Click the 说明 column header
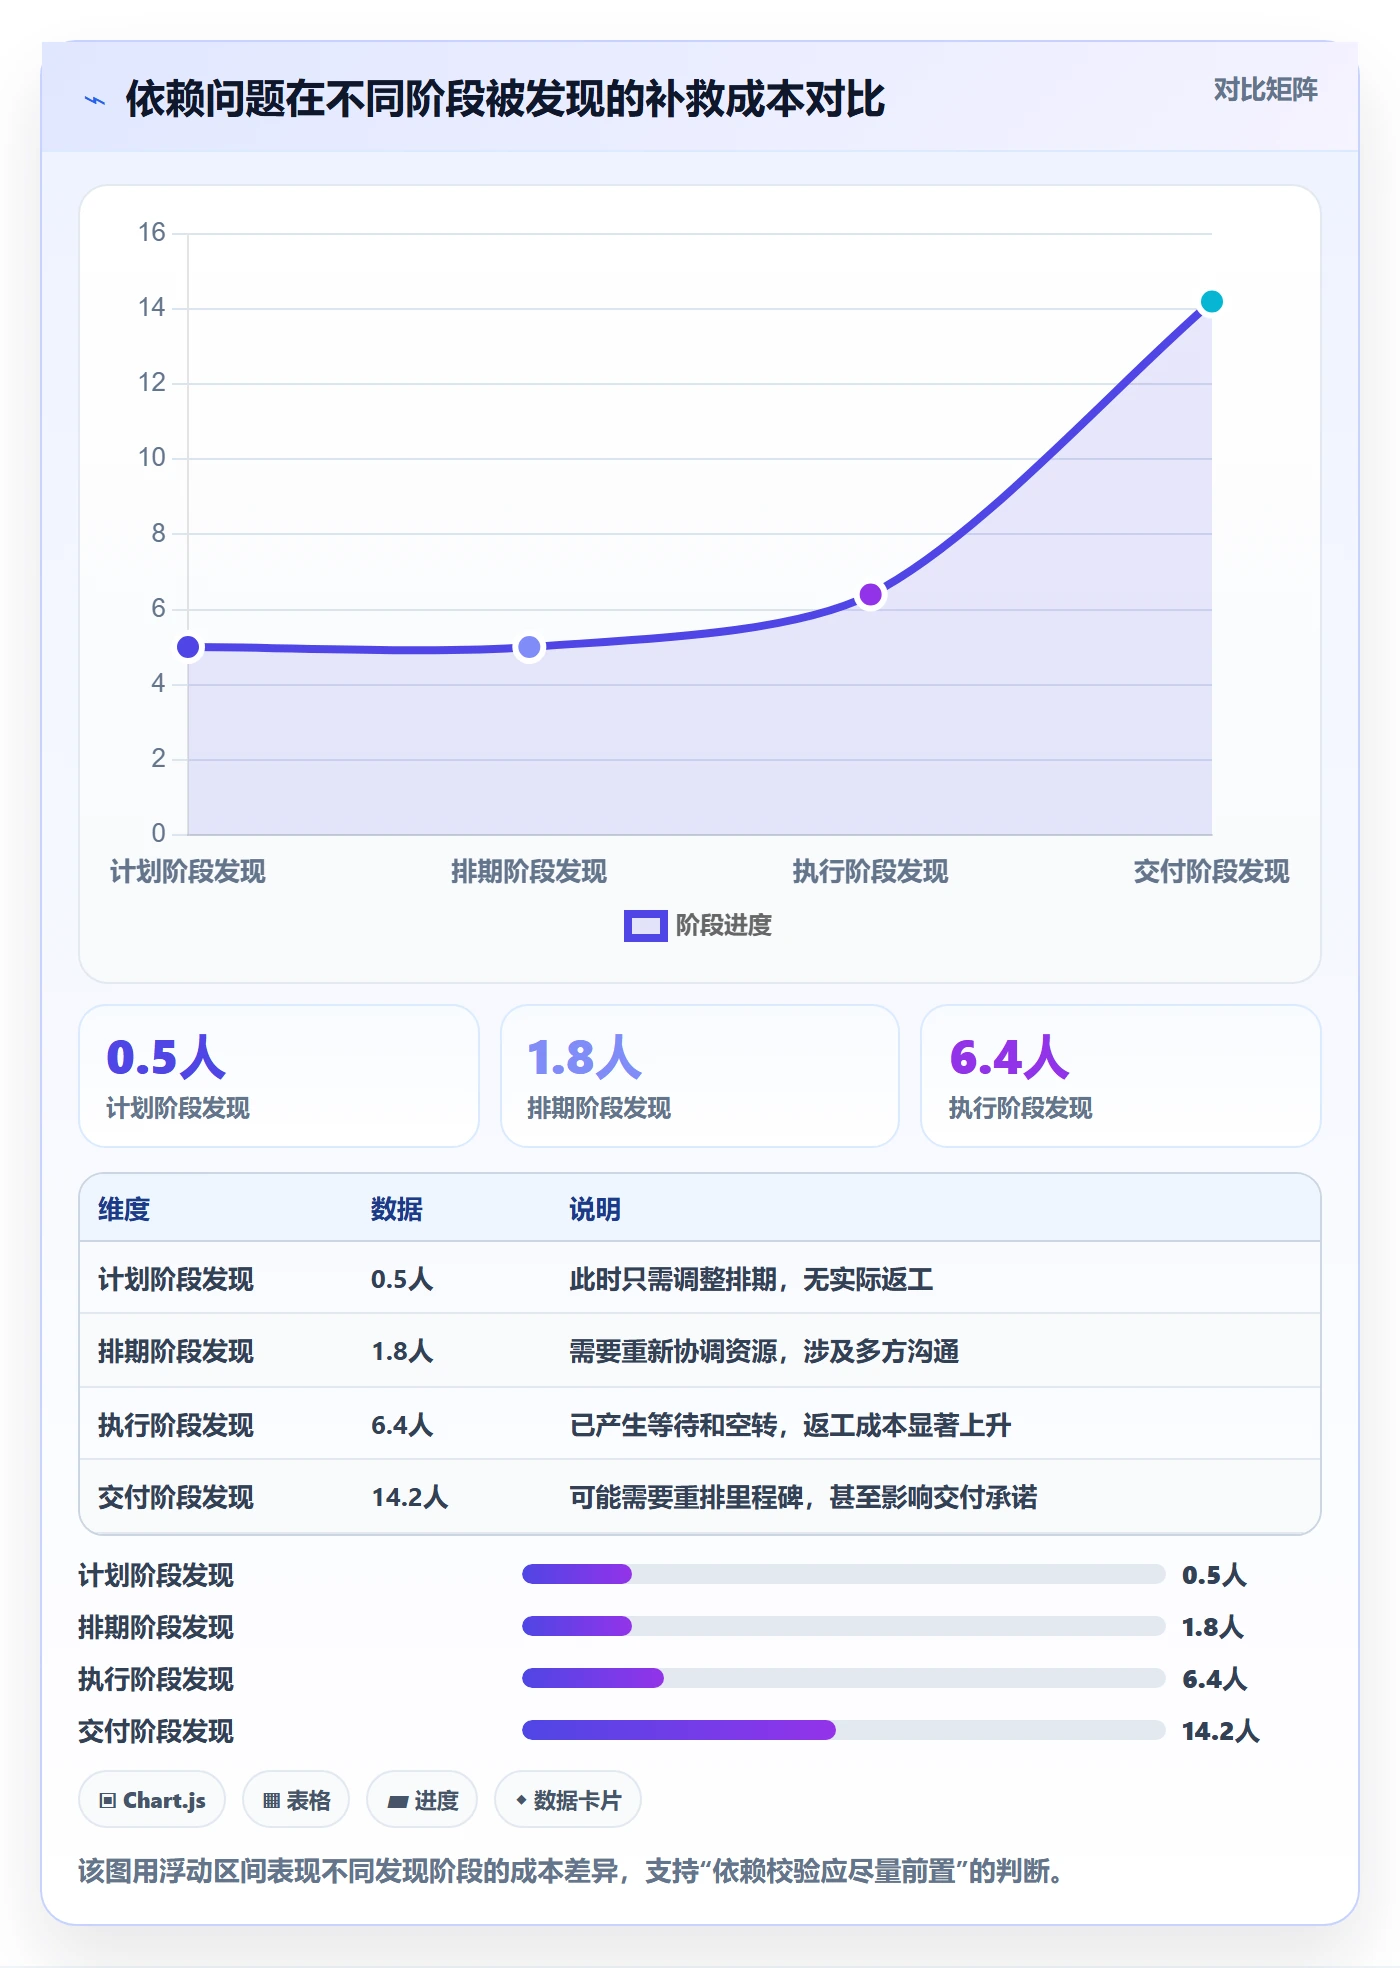 coord(595,1209)
